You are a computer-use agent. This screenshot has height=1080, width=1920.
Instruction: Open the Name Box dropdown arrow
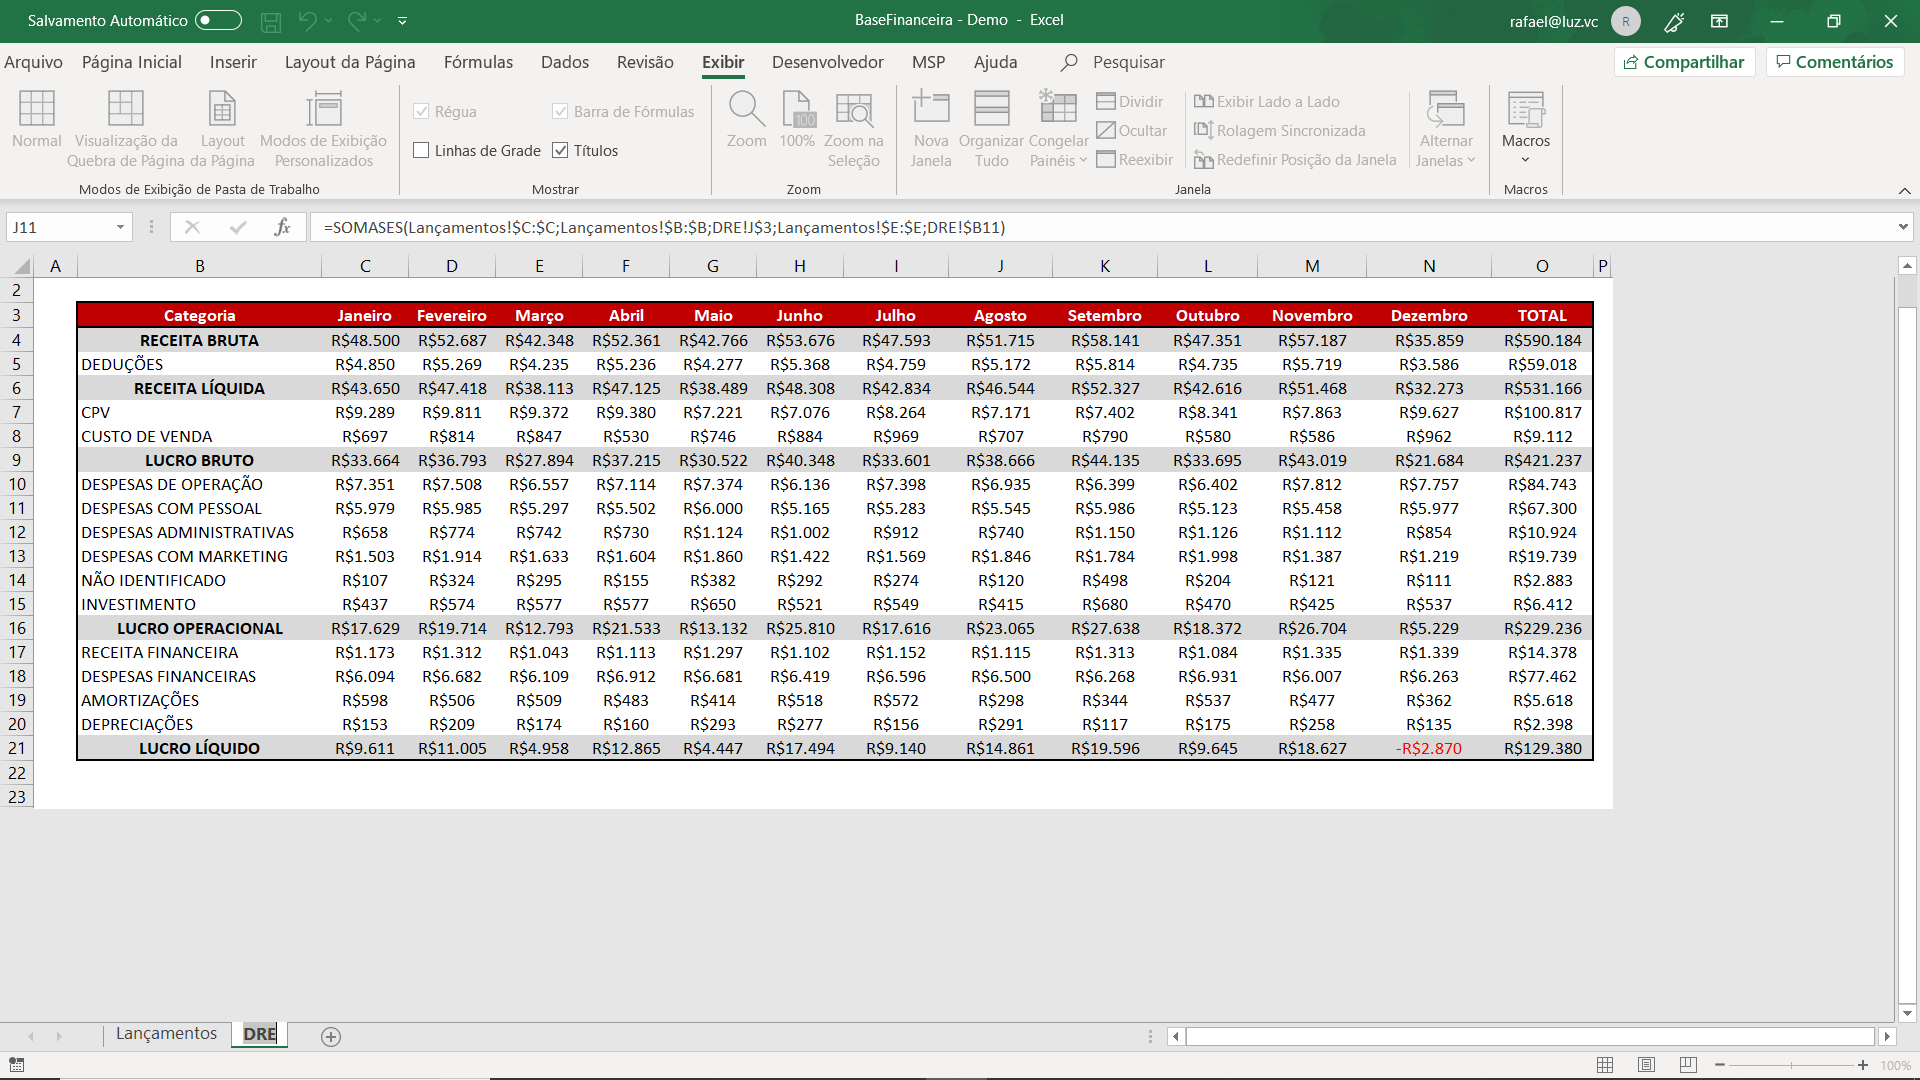click(120, 227)
